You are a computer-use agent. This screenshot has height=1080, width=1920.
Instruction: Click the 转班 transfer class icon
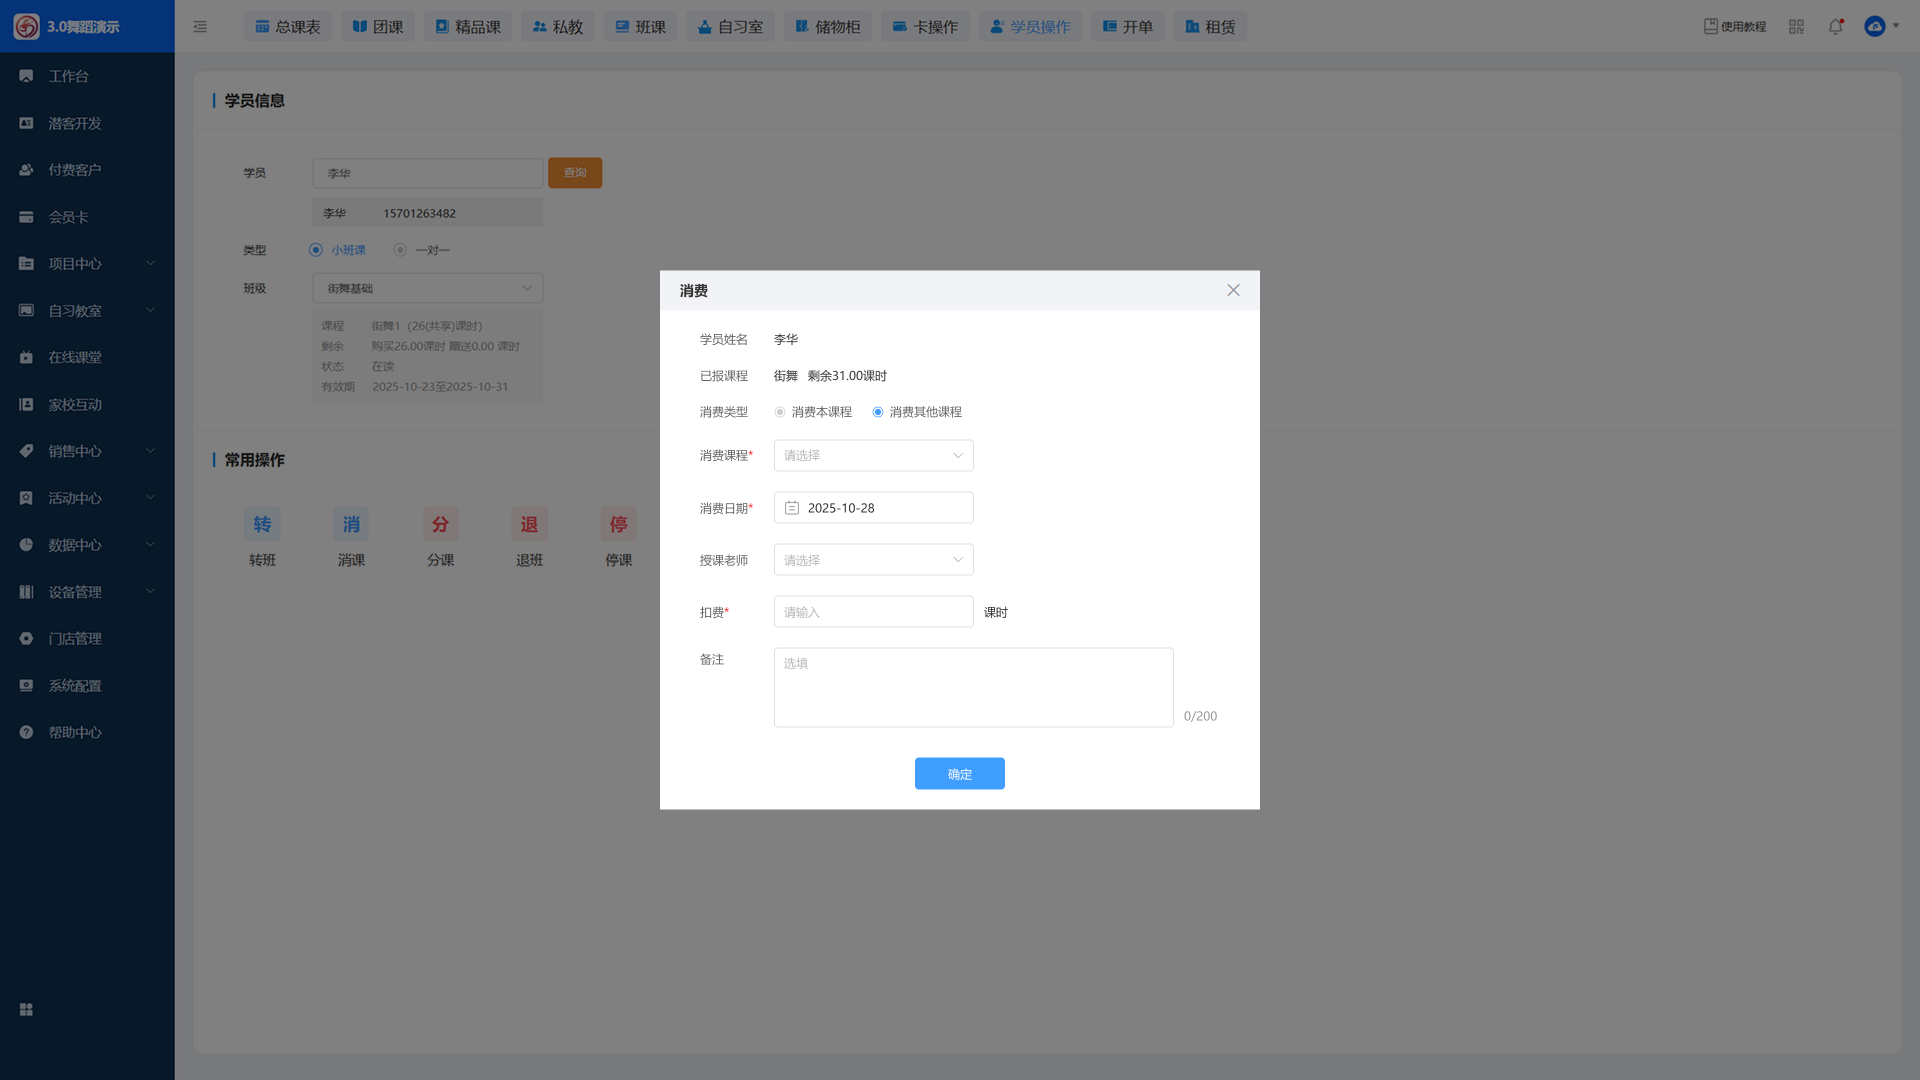262,525
